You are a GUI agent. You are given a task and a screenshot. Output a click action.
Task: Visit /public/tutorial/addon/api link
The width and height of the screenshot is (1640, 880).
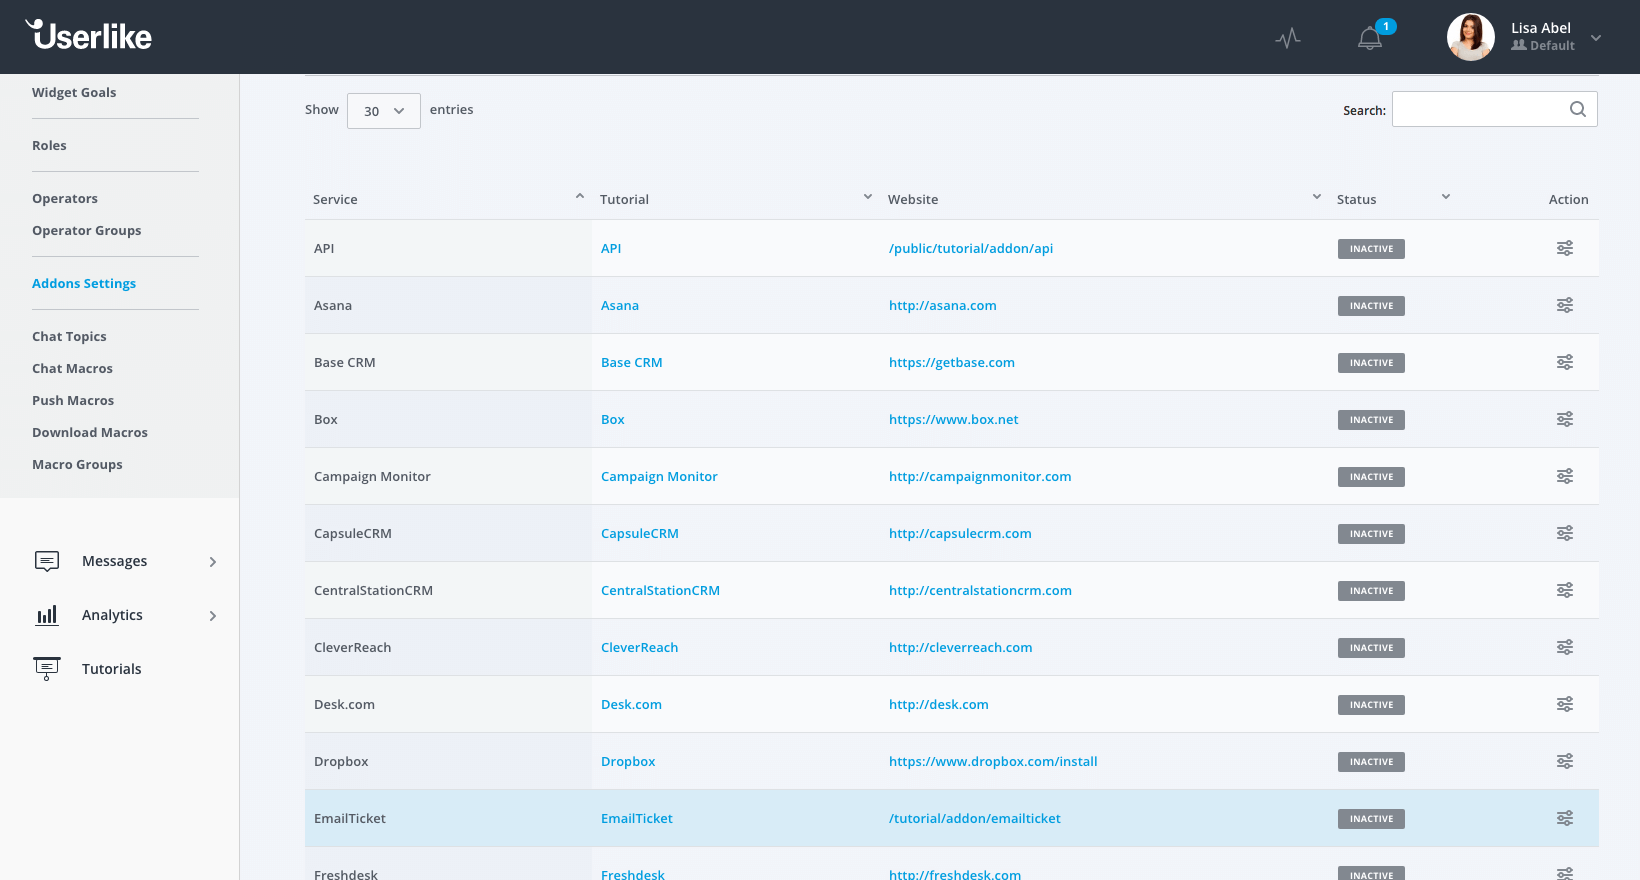(x=971, y=248)
